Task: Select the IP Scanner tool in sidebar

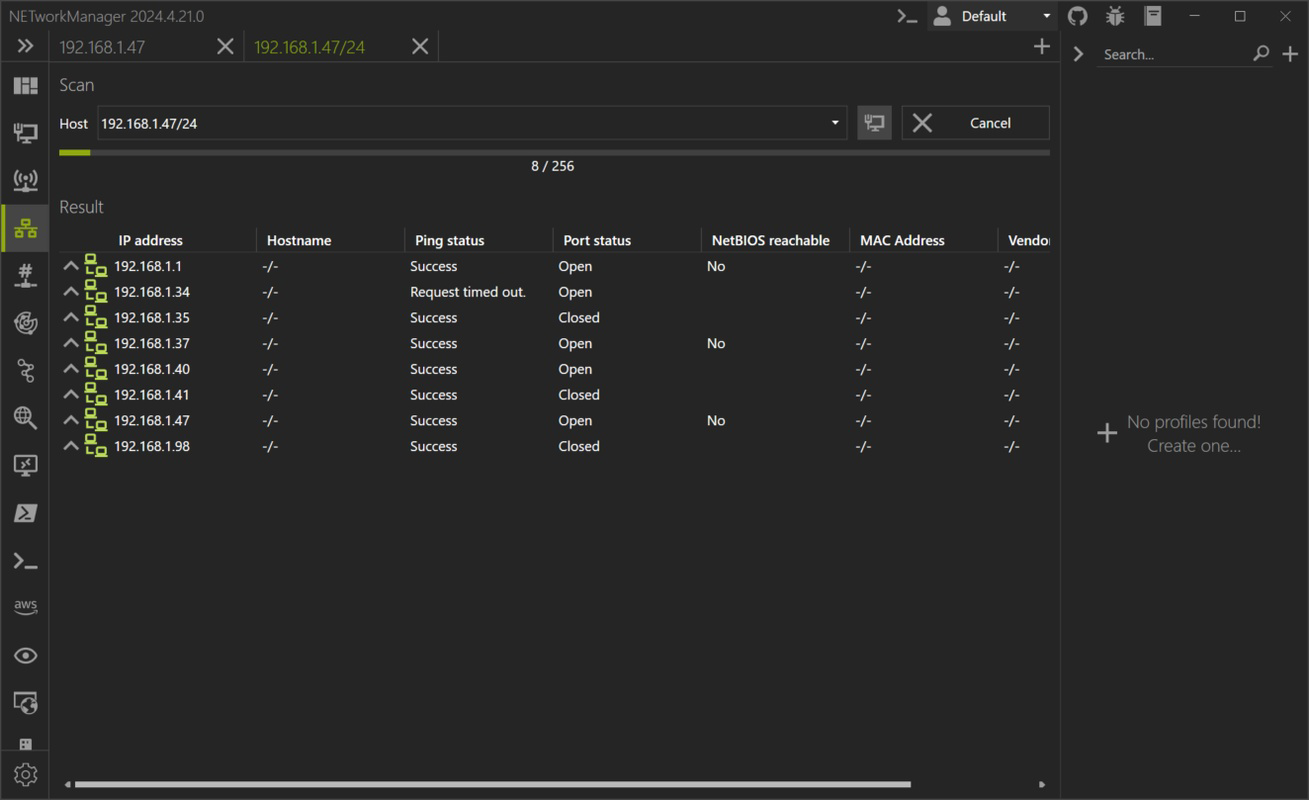Action: click(25, 228)
